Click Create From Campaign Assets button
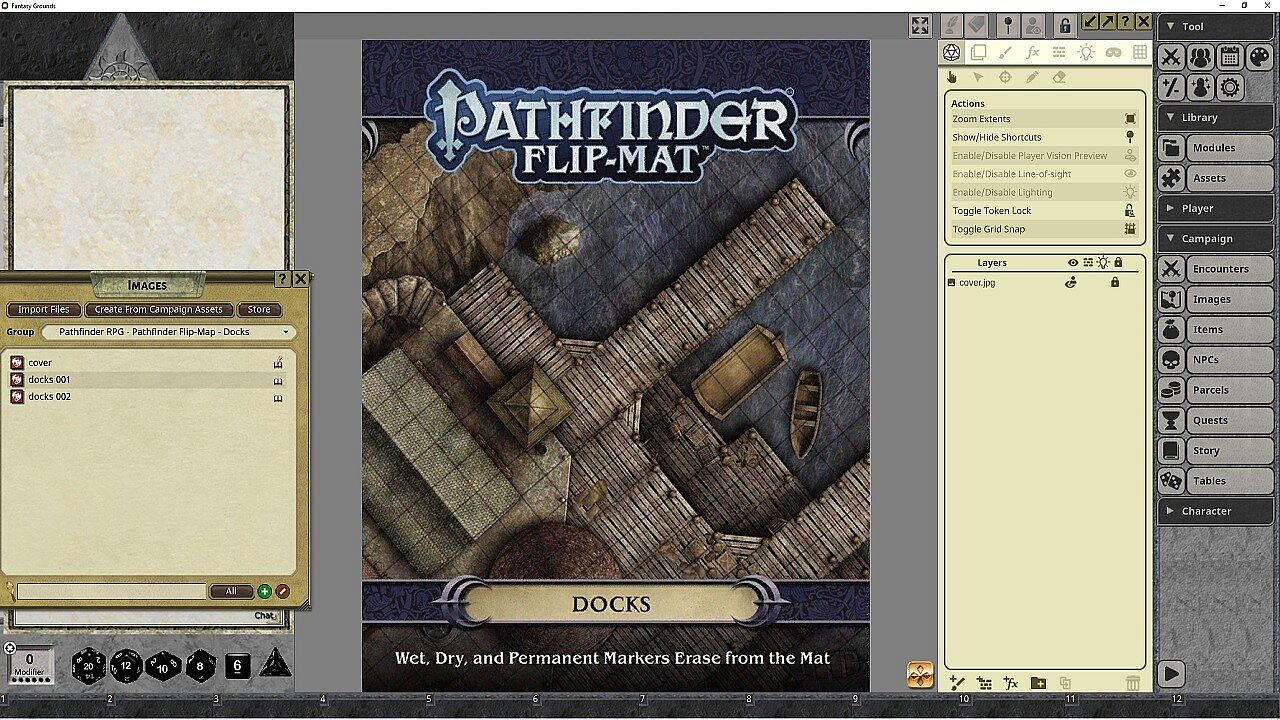This screenshot has height=720, width=1280. [160, 310]
